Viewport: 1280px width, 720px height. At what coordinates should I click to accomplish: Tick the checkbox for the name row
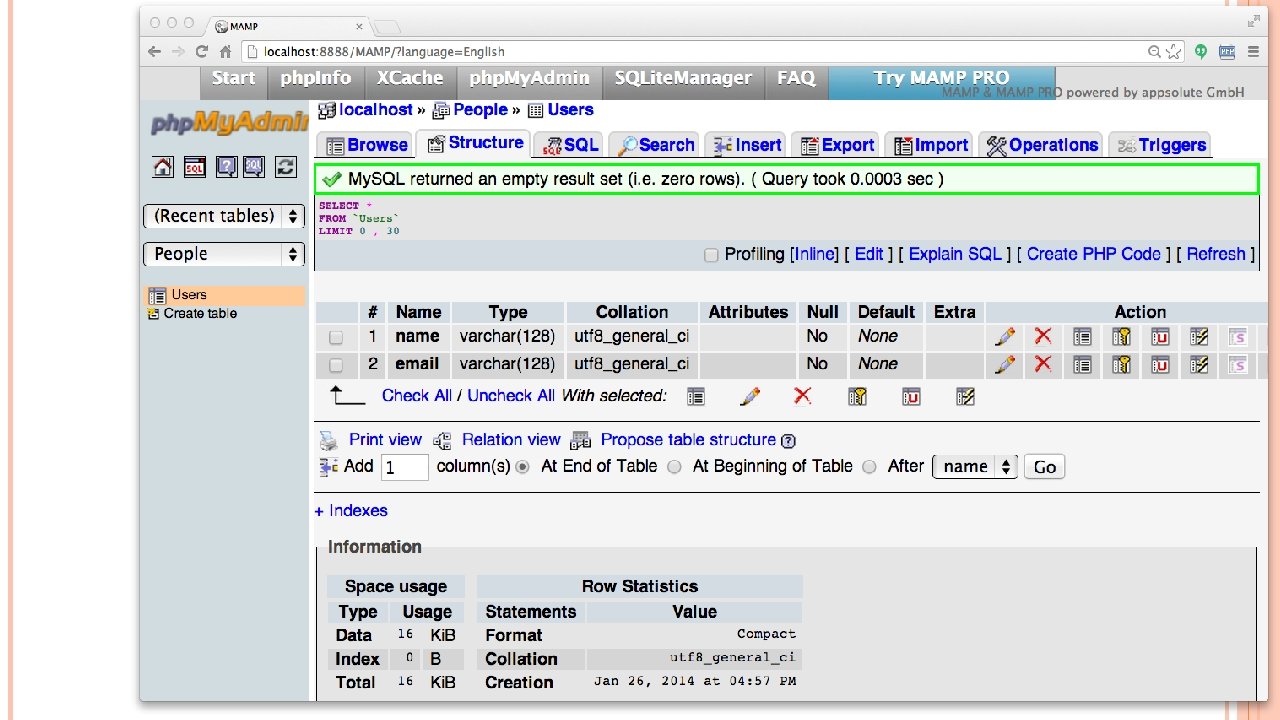336,337
